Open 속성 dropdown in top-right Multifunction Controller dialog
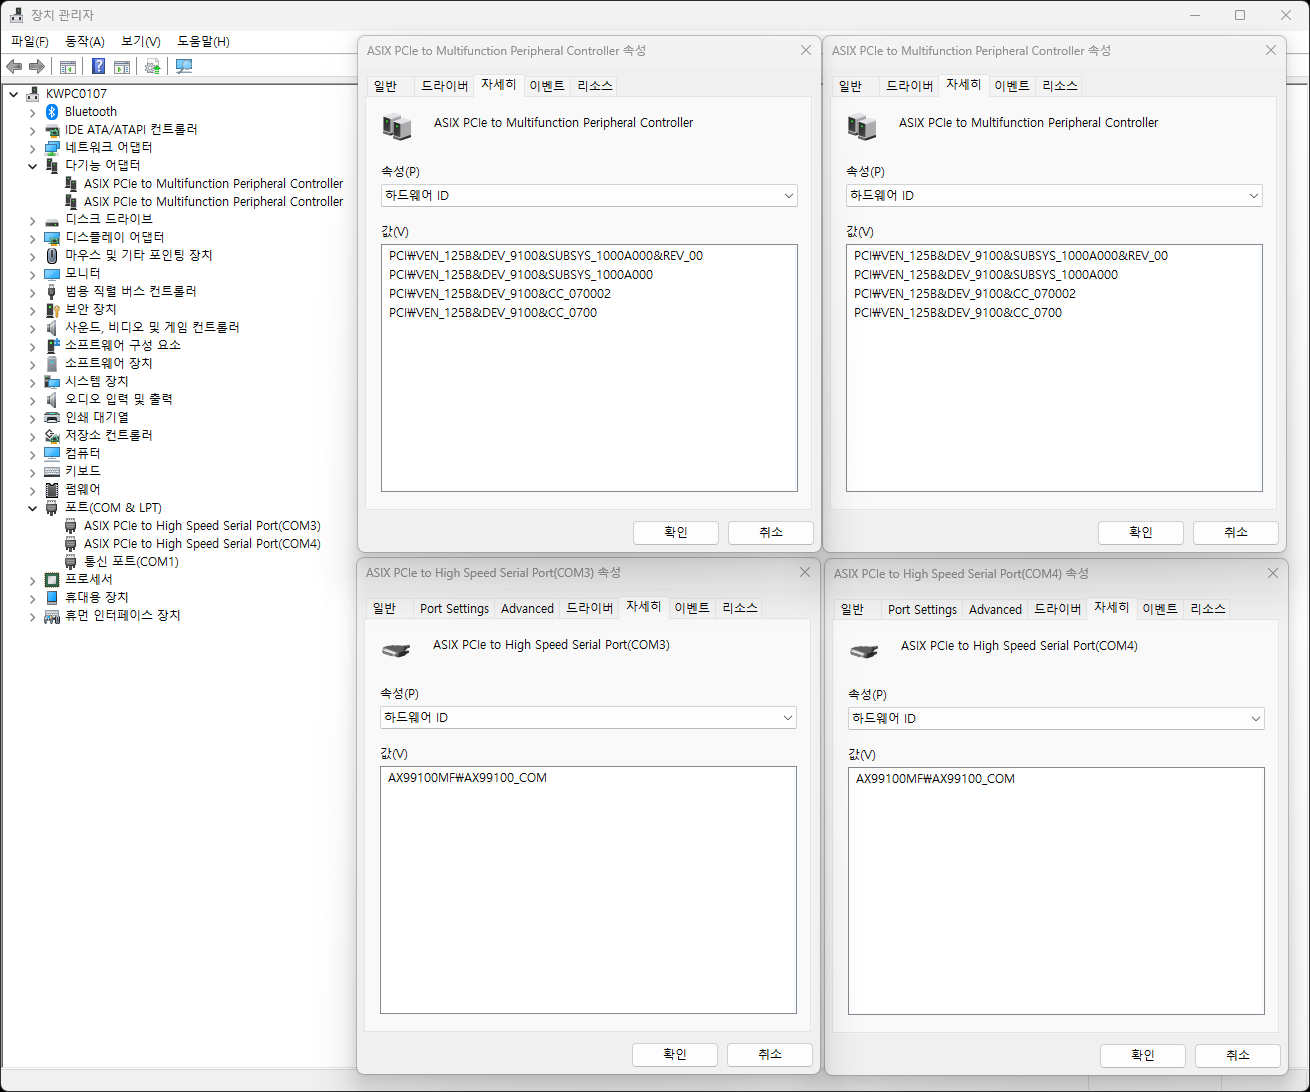1310x1092 pixels. 1054,196
